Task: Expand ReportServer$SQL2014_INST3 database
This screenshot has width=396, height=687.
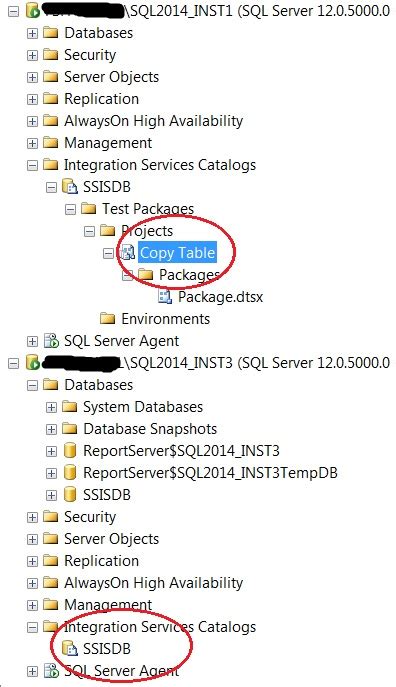Action: tap(51, 451)
